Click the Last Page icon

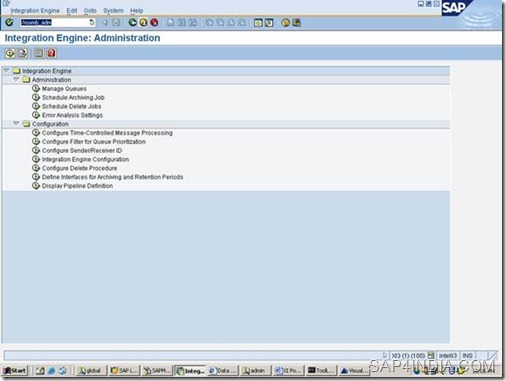point(241,23)
